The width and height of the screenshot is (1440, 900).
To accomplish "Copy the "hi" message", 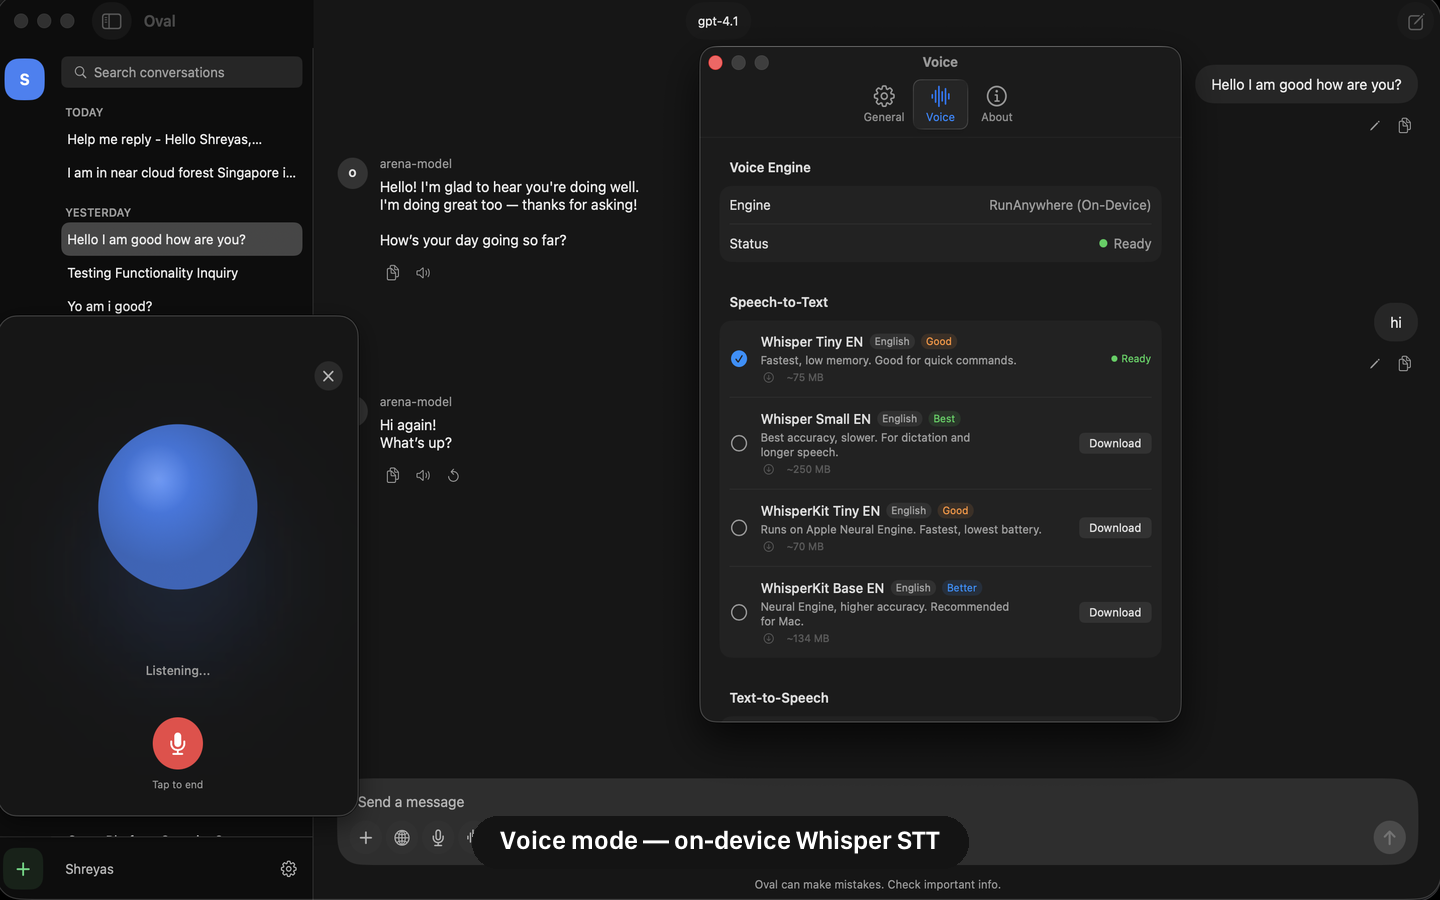I will (x=1405, y=364).
